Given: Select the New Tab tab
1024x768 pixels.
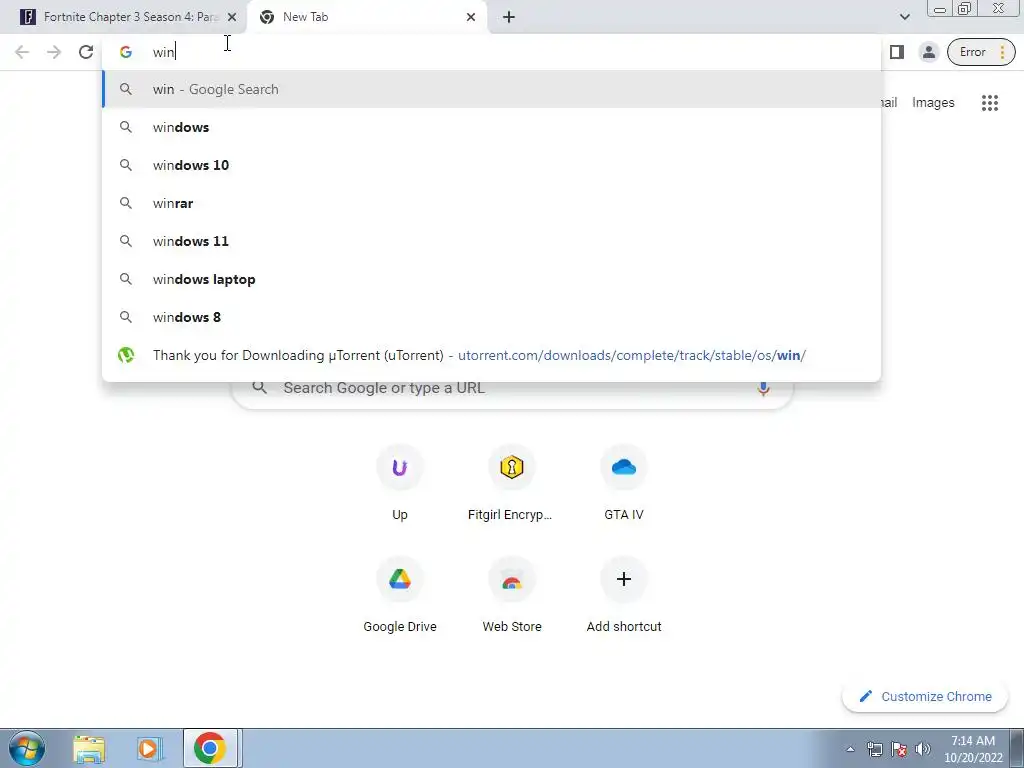Looking at the screenshot, I should coord(367,17).
